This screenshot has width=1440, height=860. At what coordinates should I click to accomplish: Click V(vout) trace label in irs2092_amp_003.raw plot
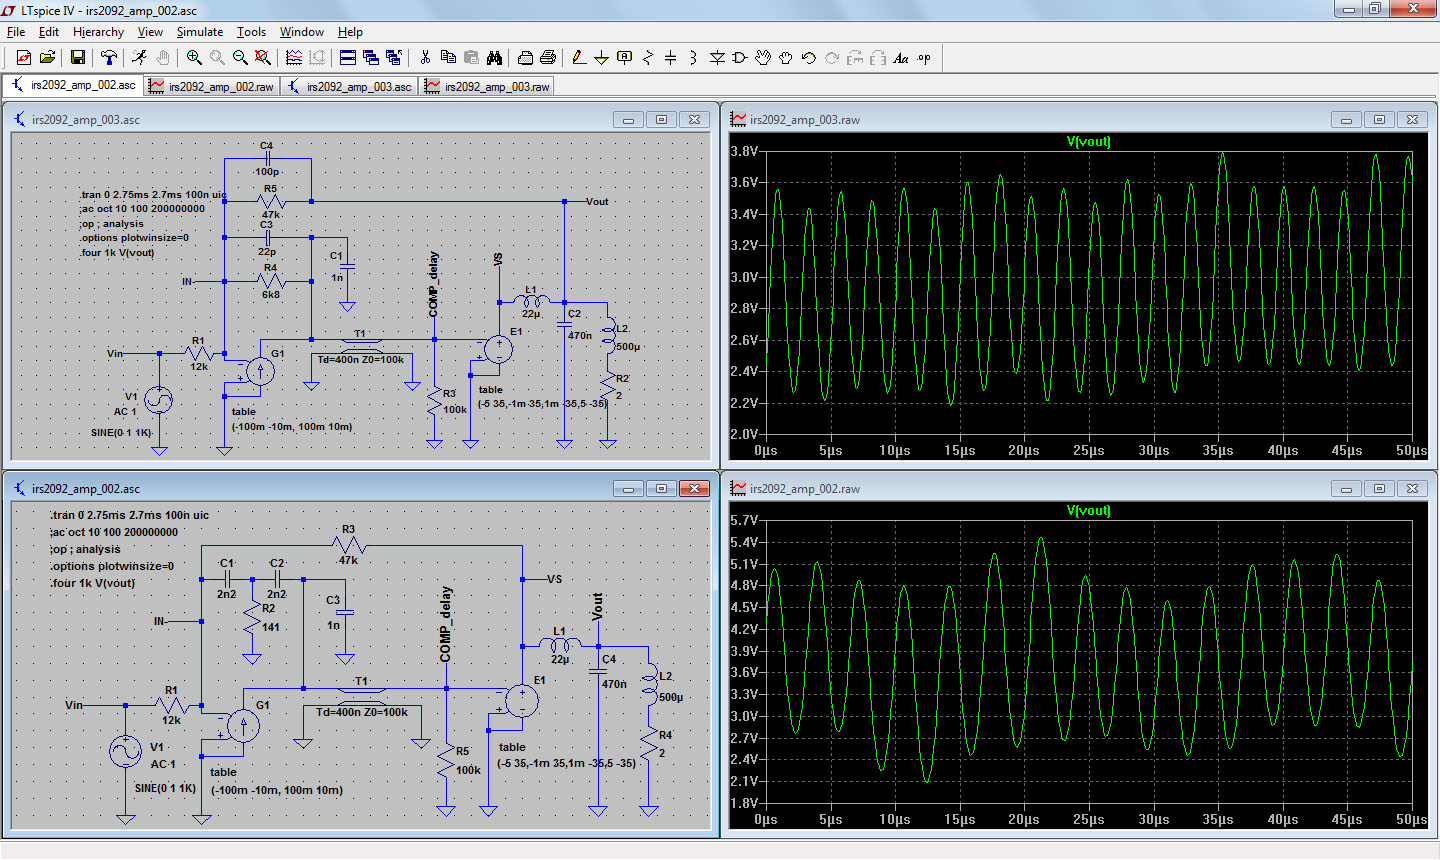tap(1088, 141)
